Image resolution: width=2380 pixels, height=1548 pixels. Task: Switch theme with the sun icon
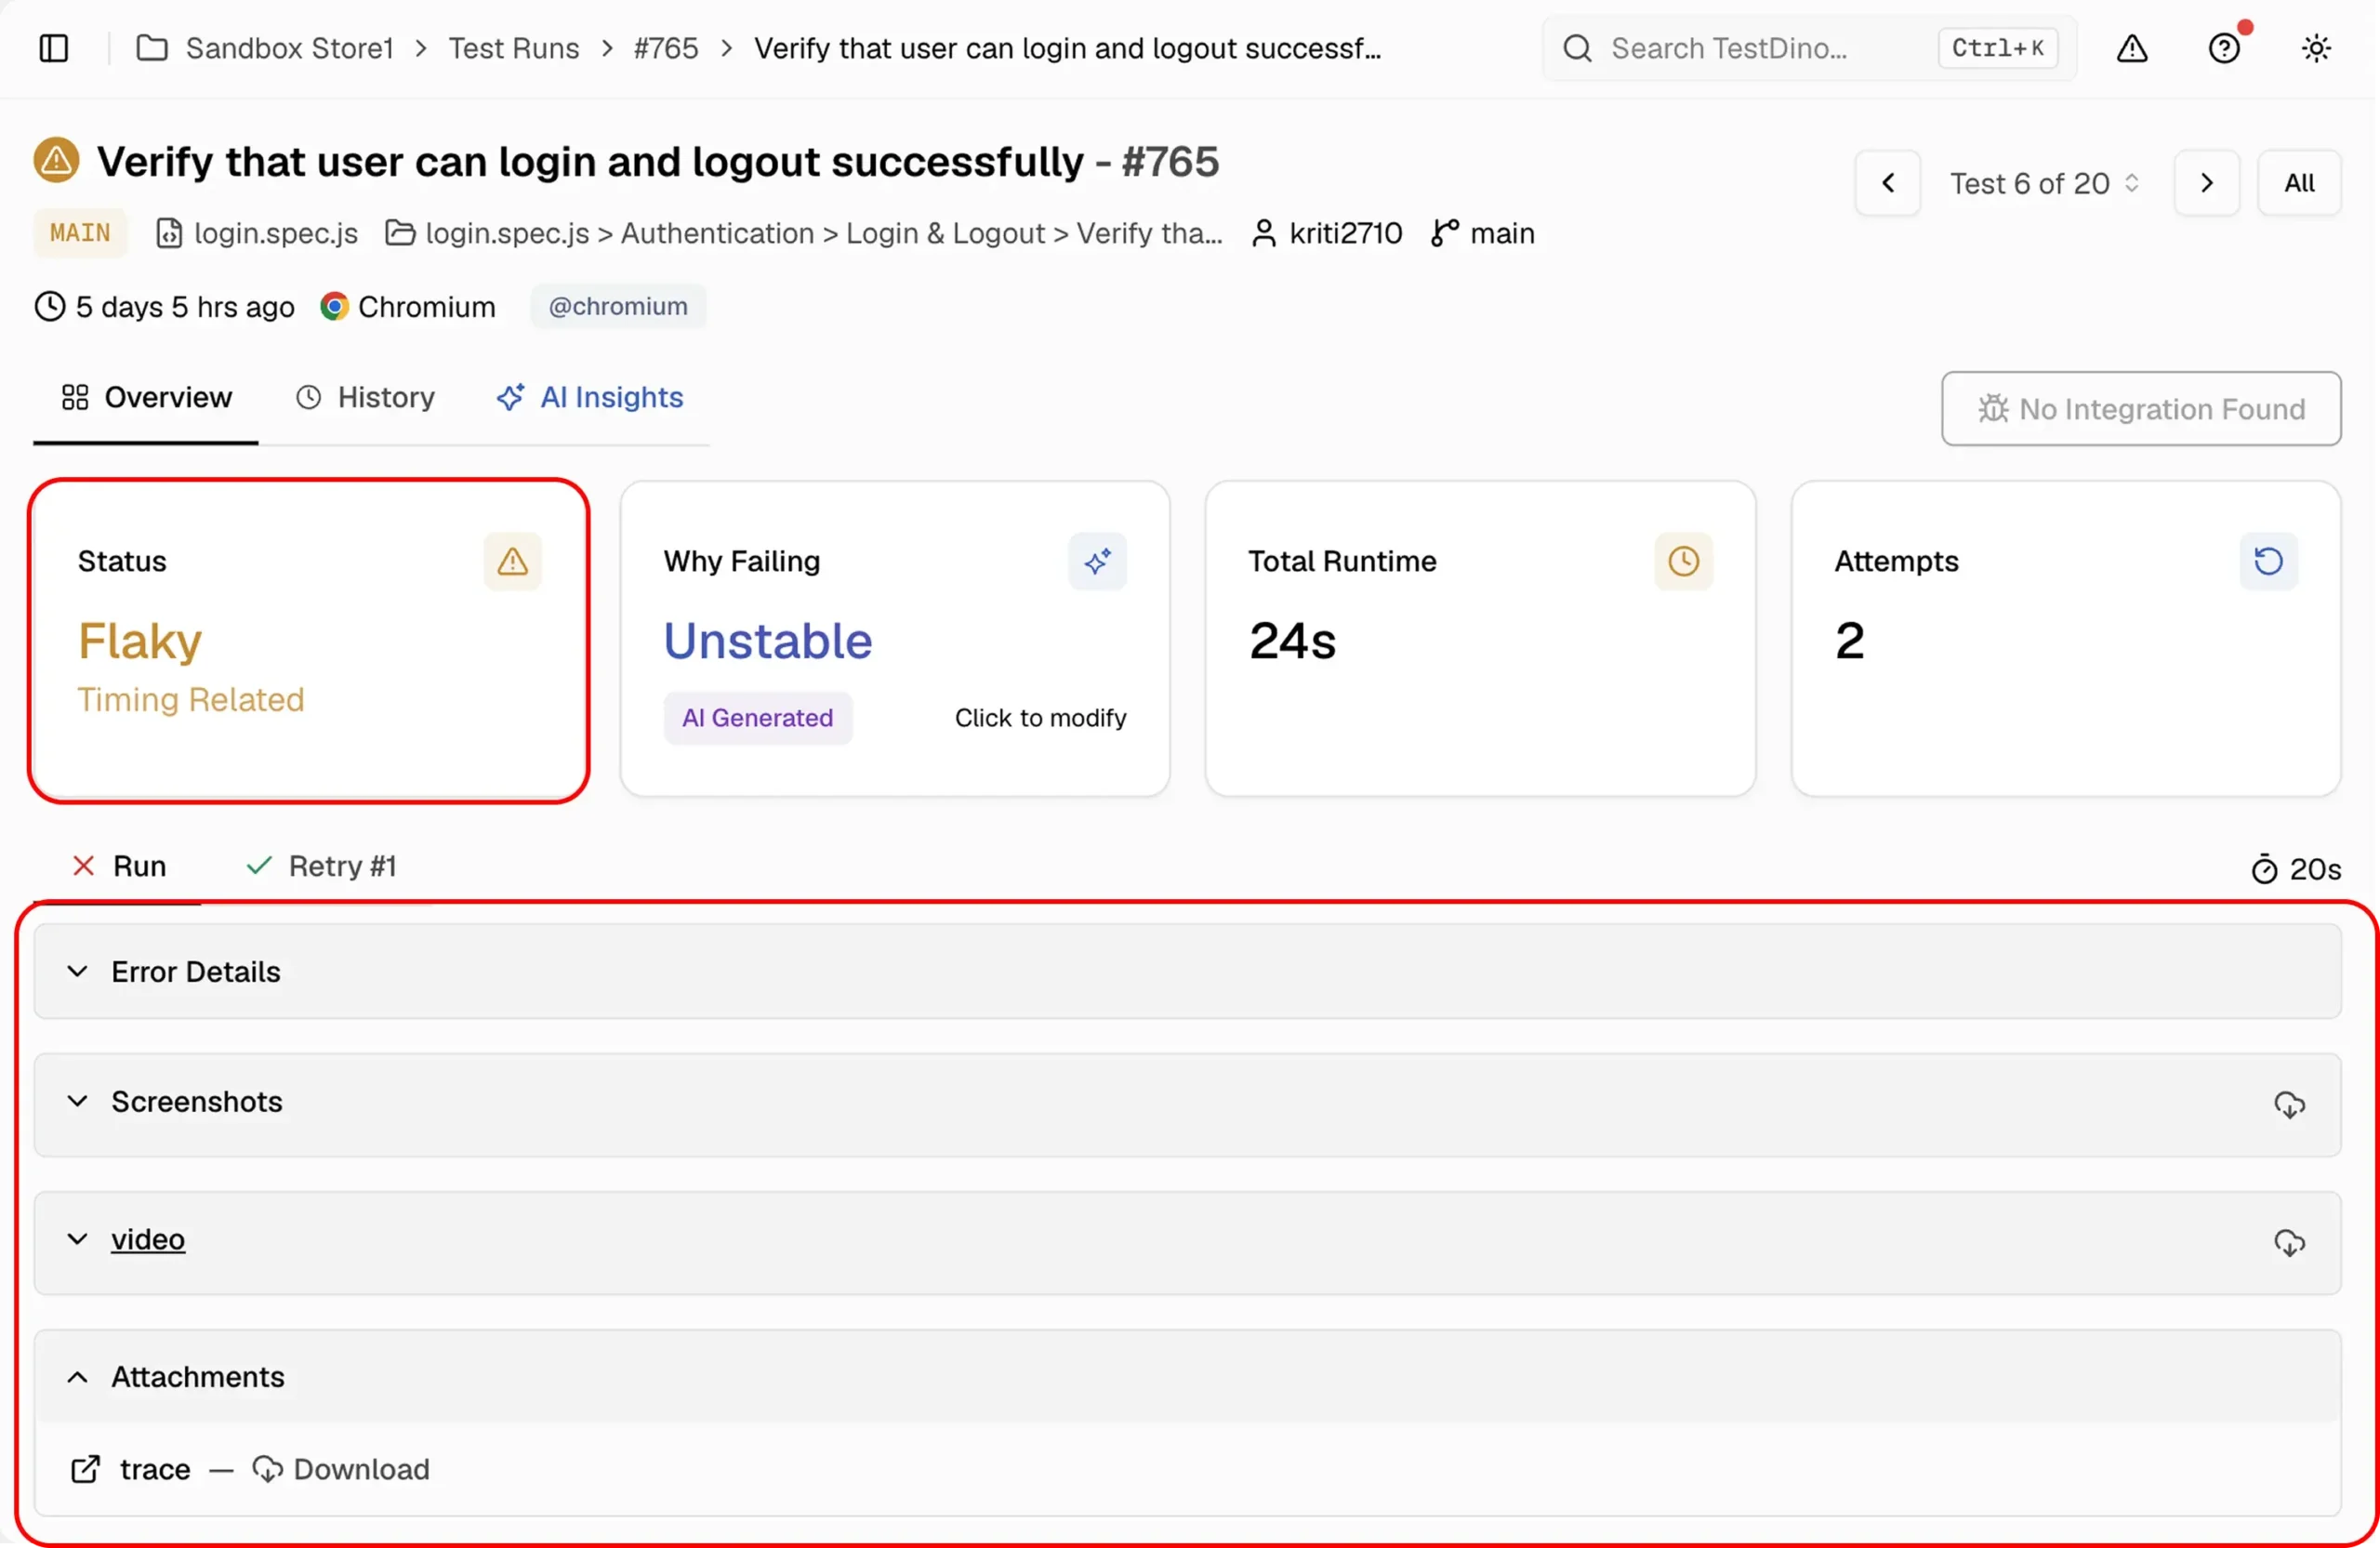click(x=2316, y=48)
